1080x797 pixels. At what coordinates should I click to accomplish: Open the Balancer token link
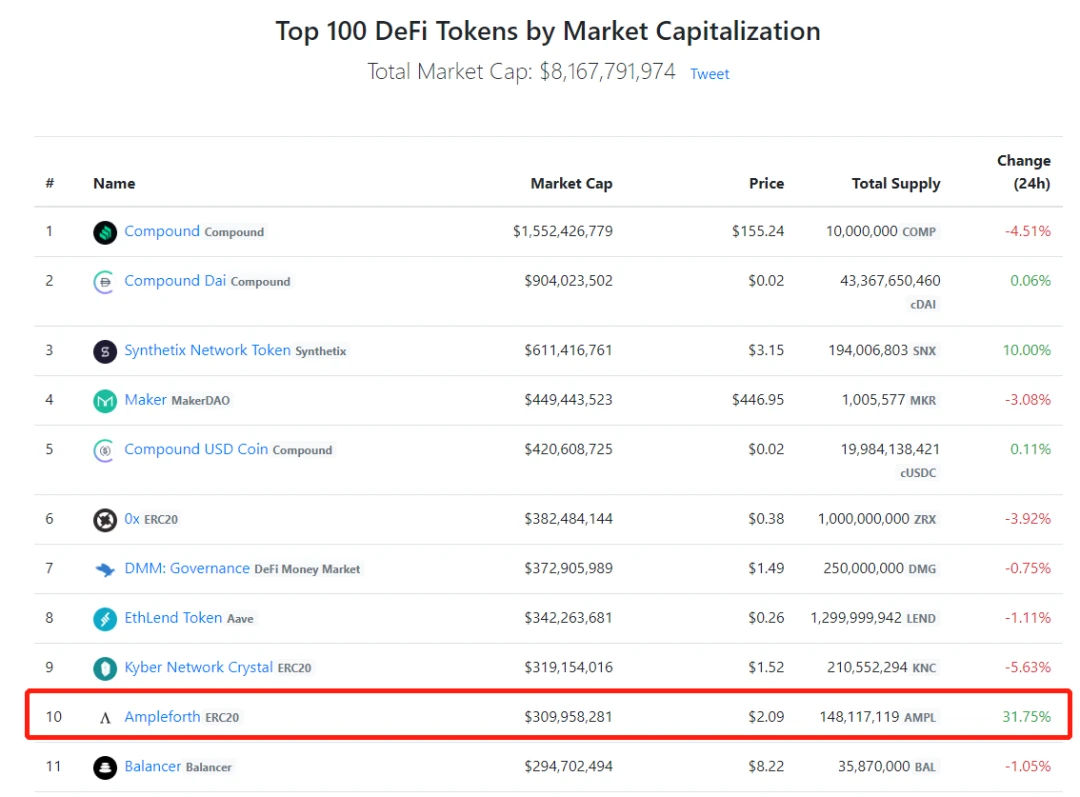tap(153, 767)
